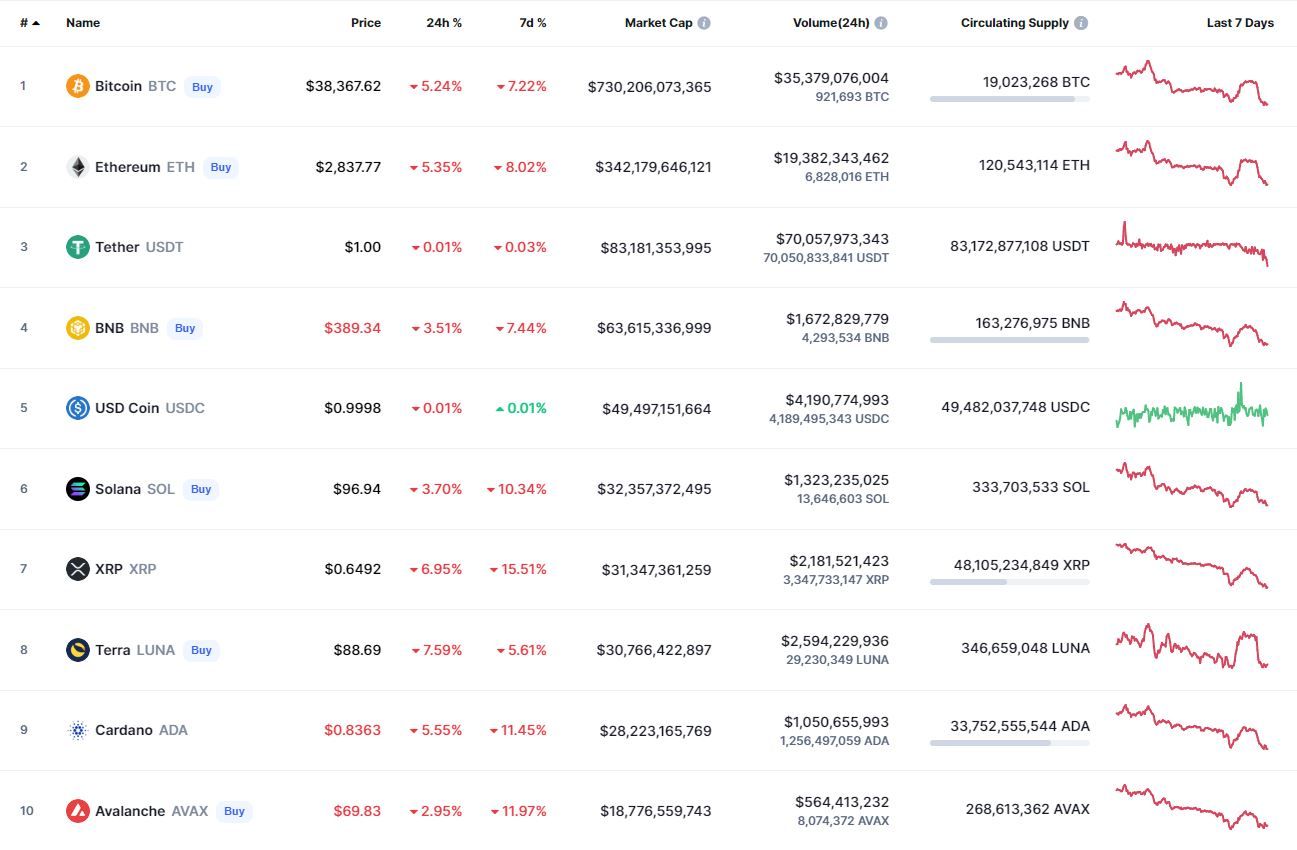This screenshot has height=850, width=1297.
Task: Click the Solana coin logo
Action: point(78,489)
